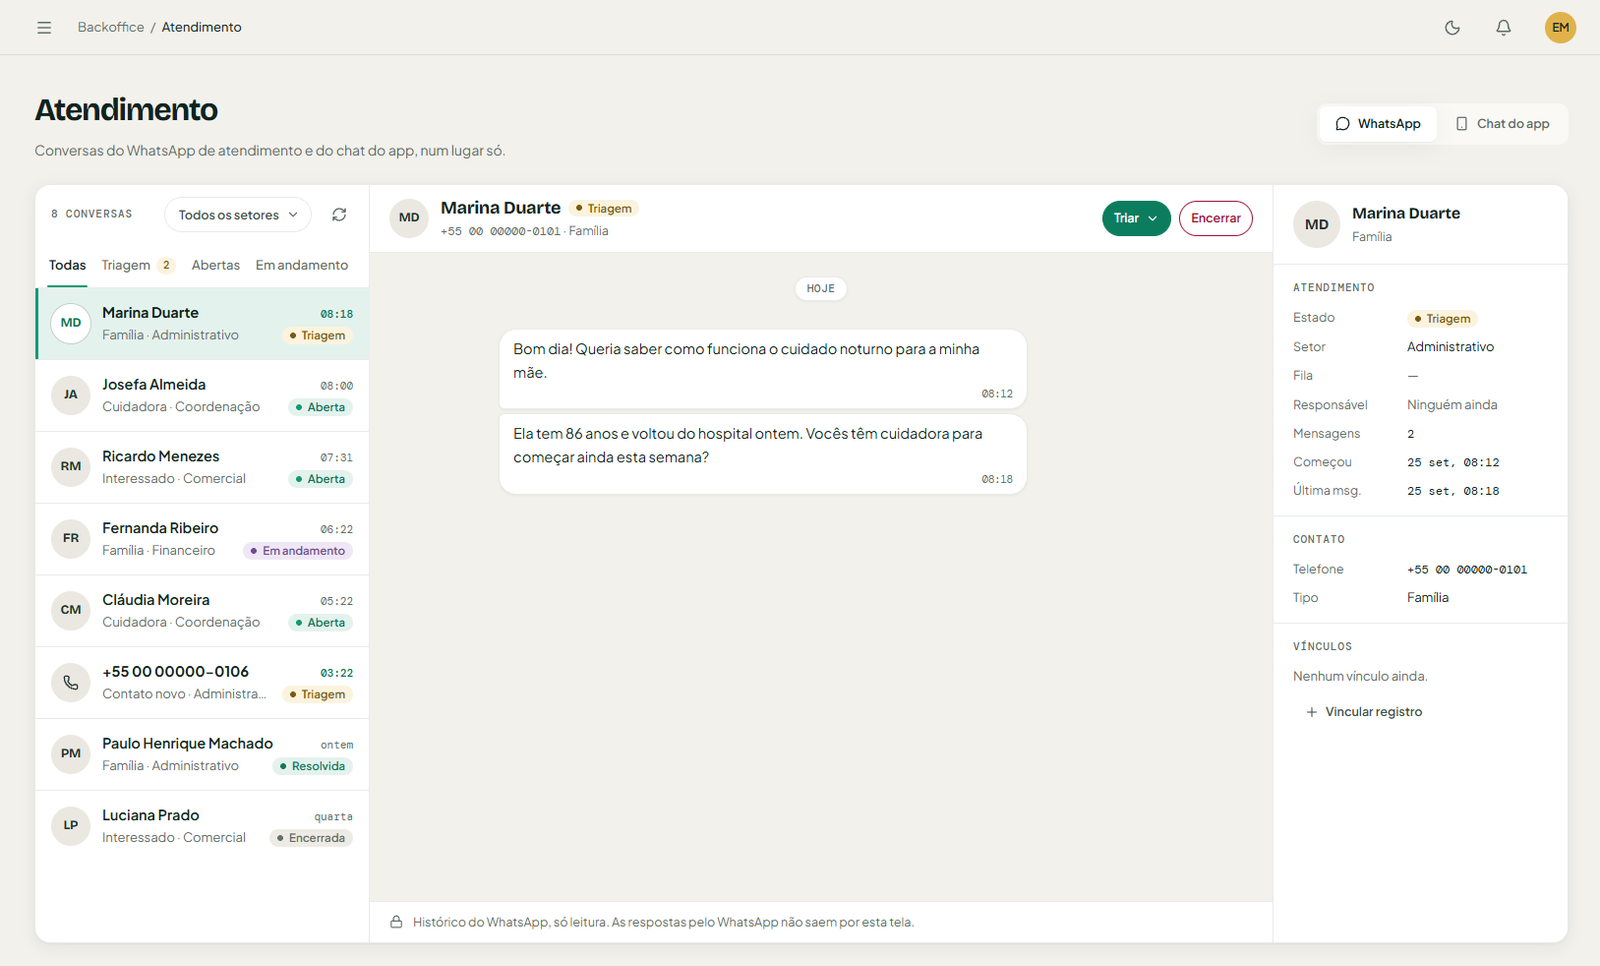Click the MD avatar in the chat header
1600x966 pixels.
click(x=409, y=218)
